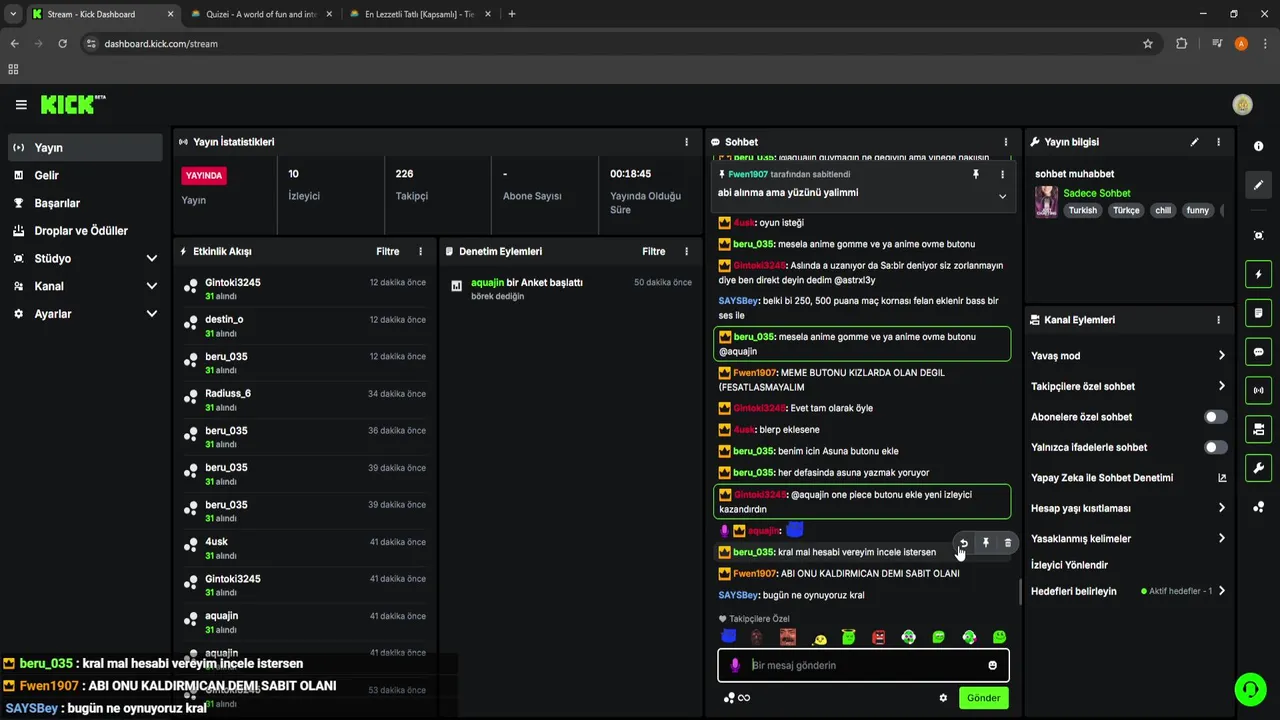
Task: Open Gelir in the left sidebar
Action: click(85, 175)
